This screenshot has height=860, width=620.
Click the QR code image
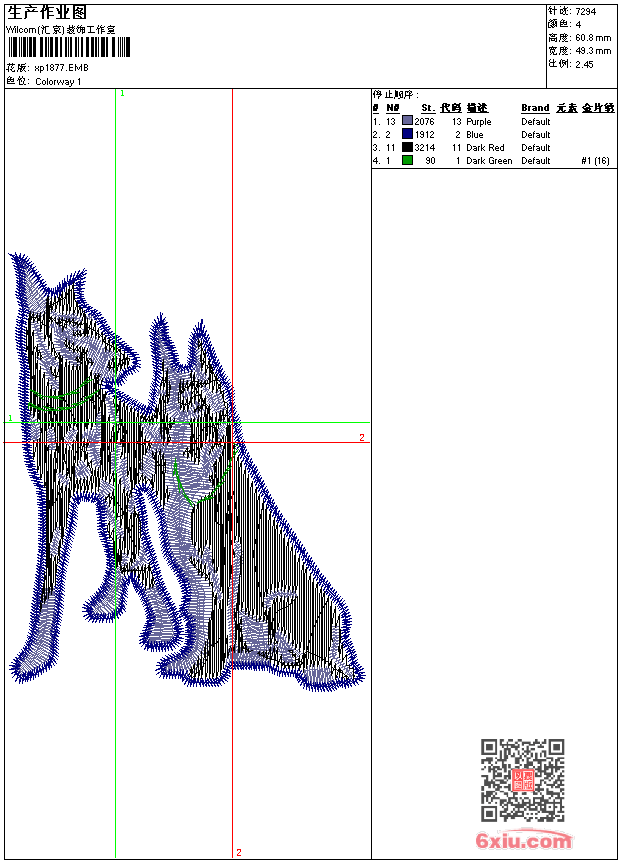pos(522,780)
